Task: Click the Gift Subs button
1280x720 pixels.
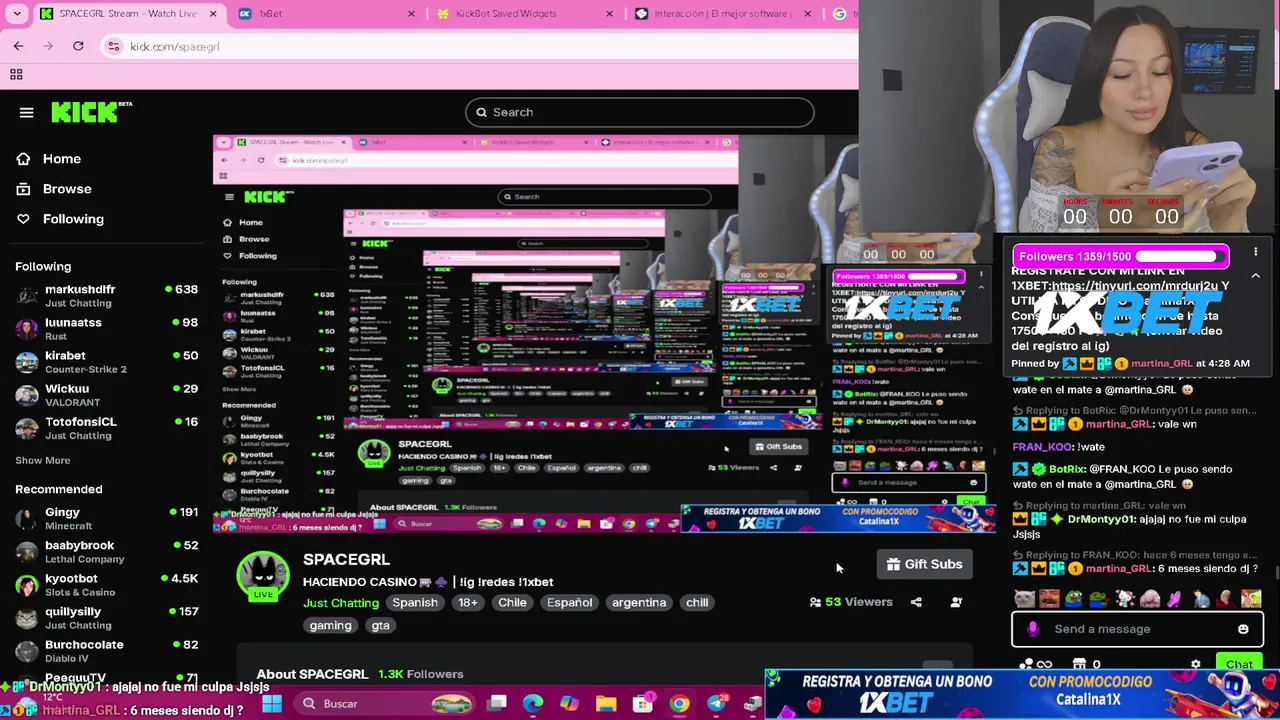Action: (924, 564)
